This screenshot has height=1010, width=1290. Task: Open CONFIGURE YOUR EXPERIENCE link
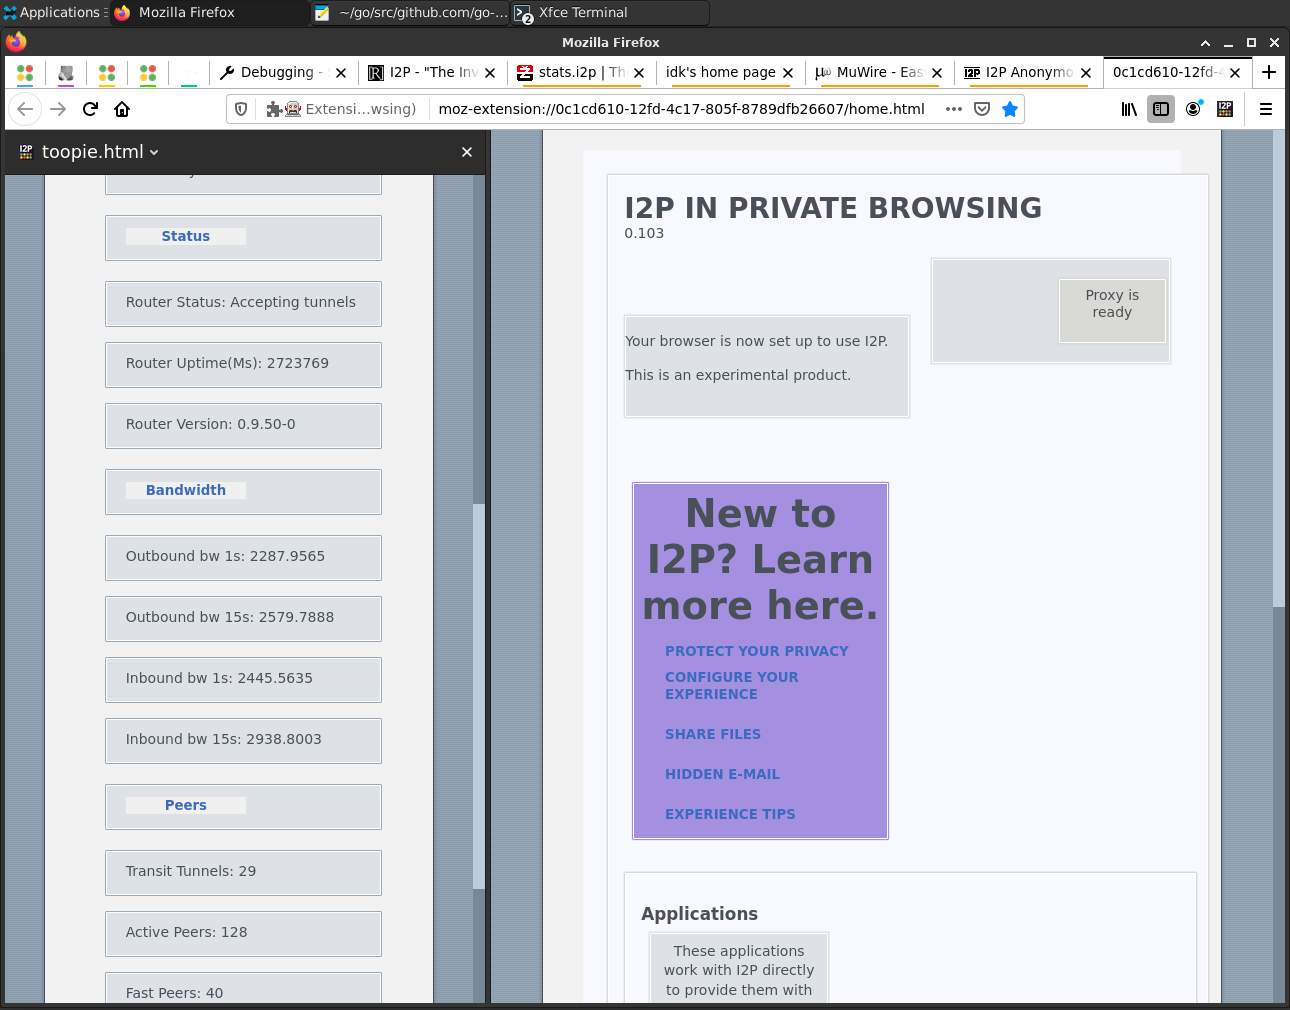(732, 685)
